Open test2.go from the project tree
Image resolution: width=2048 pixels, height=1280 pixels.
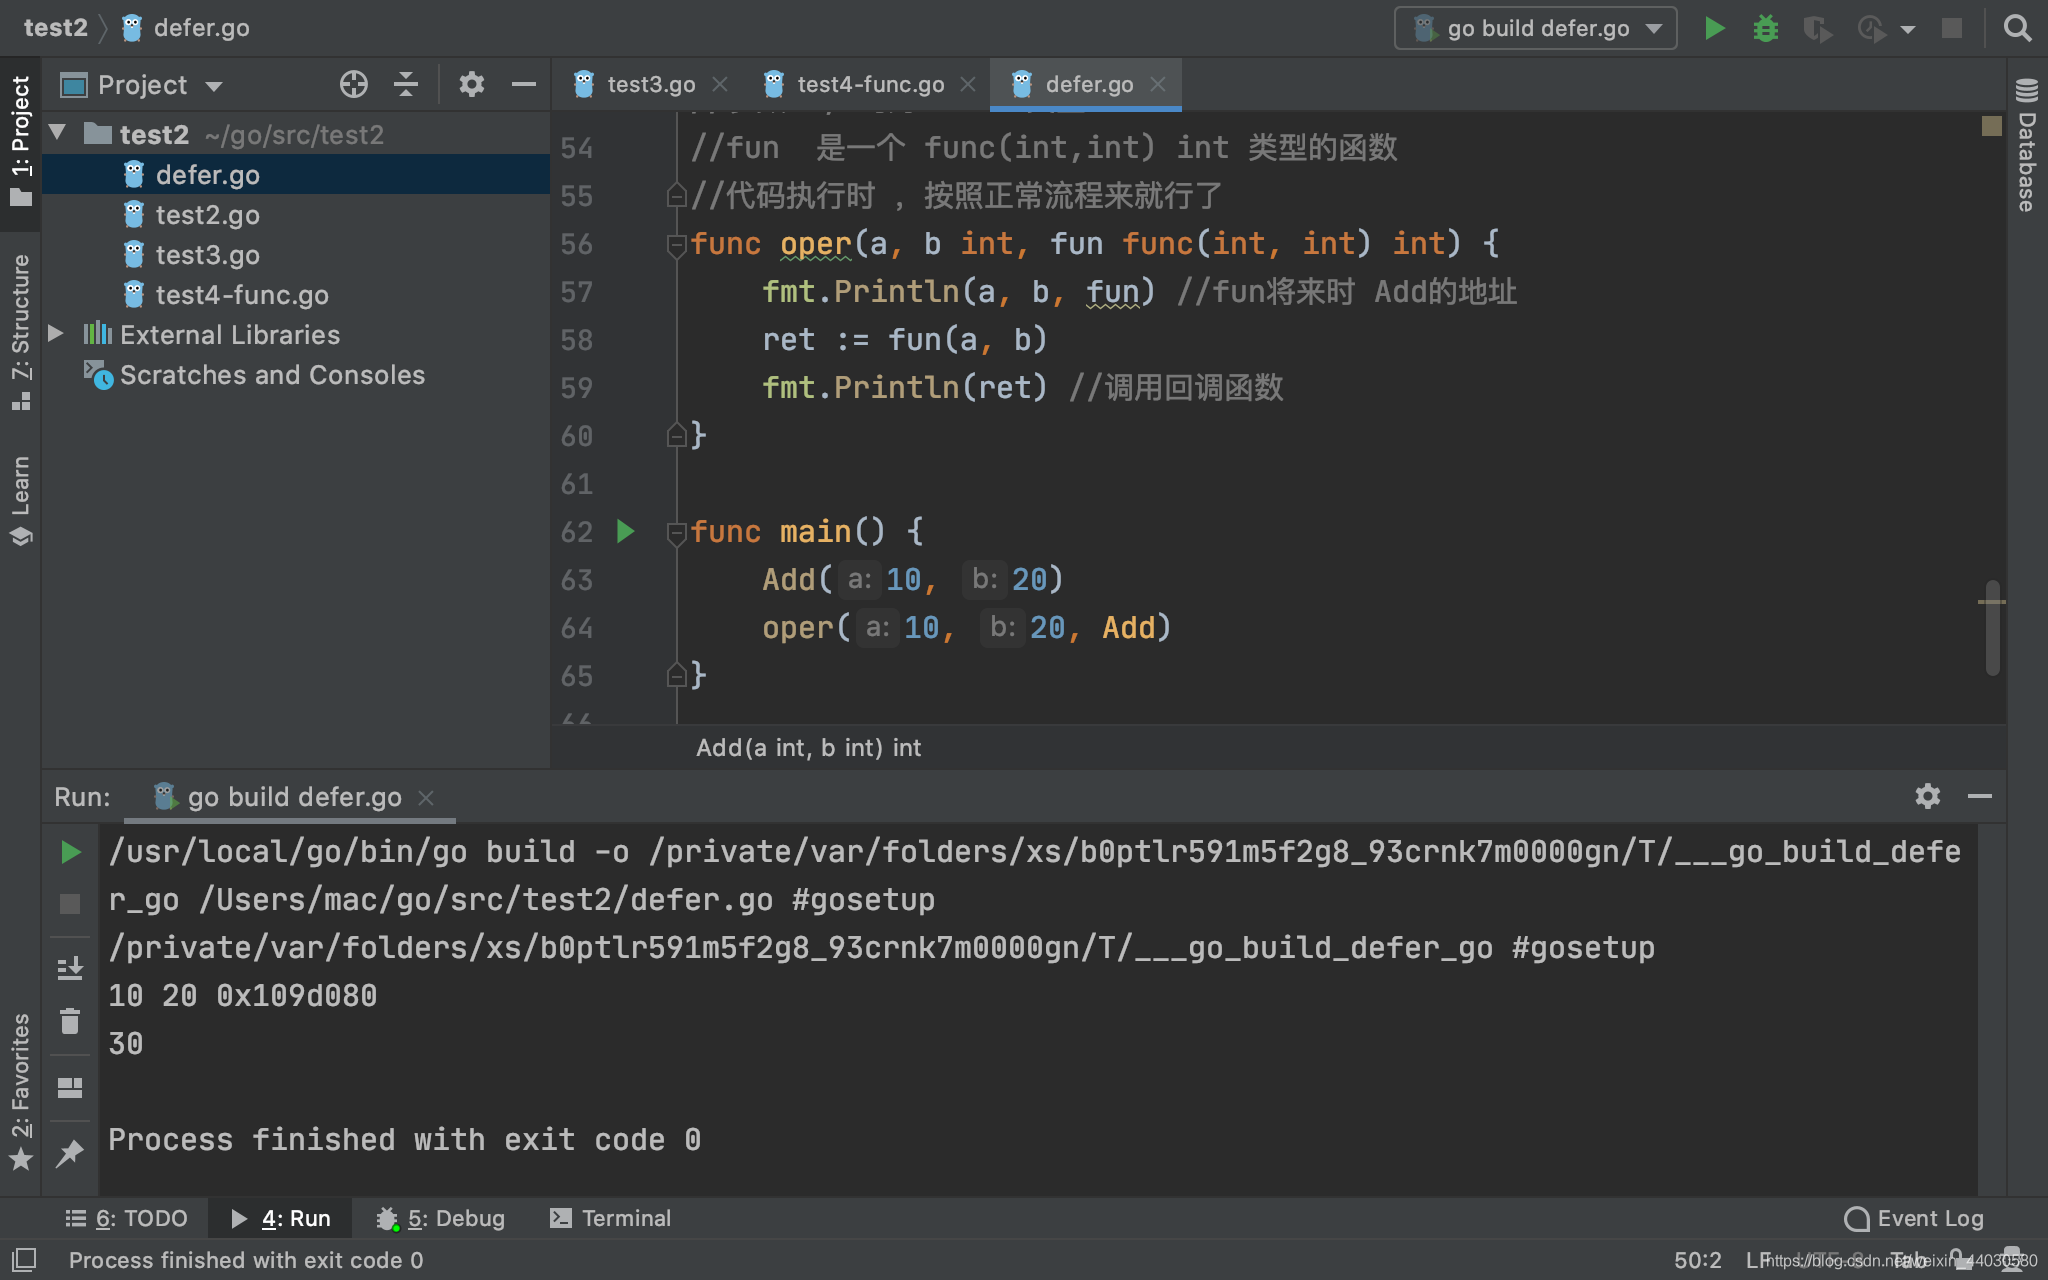[207, 215]
